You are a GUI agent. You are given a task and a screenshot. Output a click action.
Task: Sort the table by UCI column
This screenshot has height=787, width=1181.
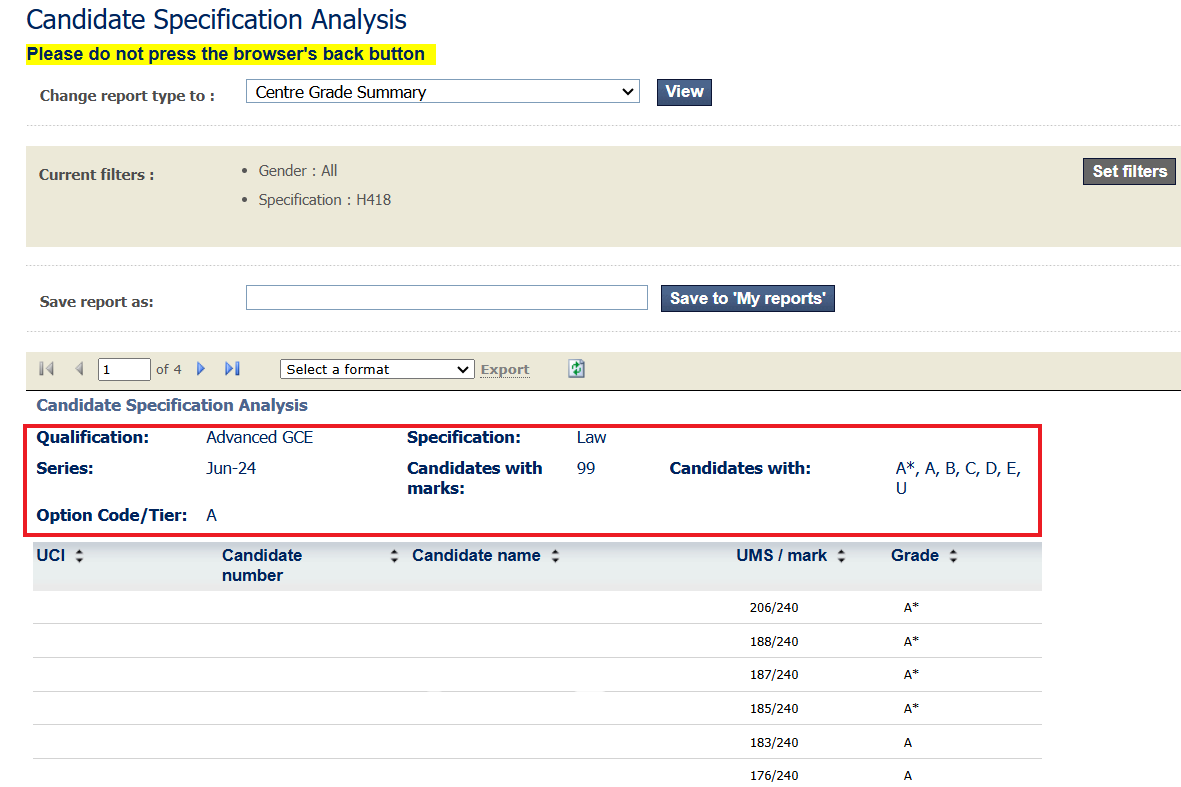pyautogui.click(x=76, y=555)
